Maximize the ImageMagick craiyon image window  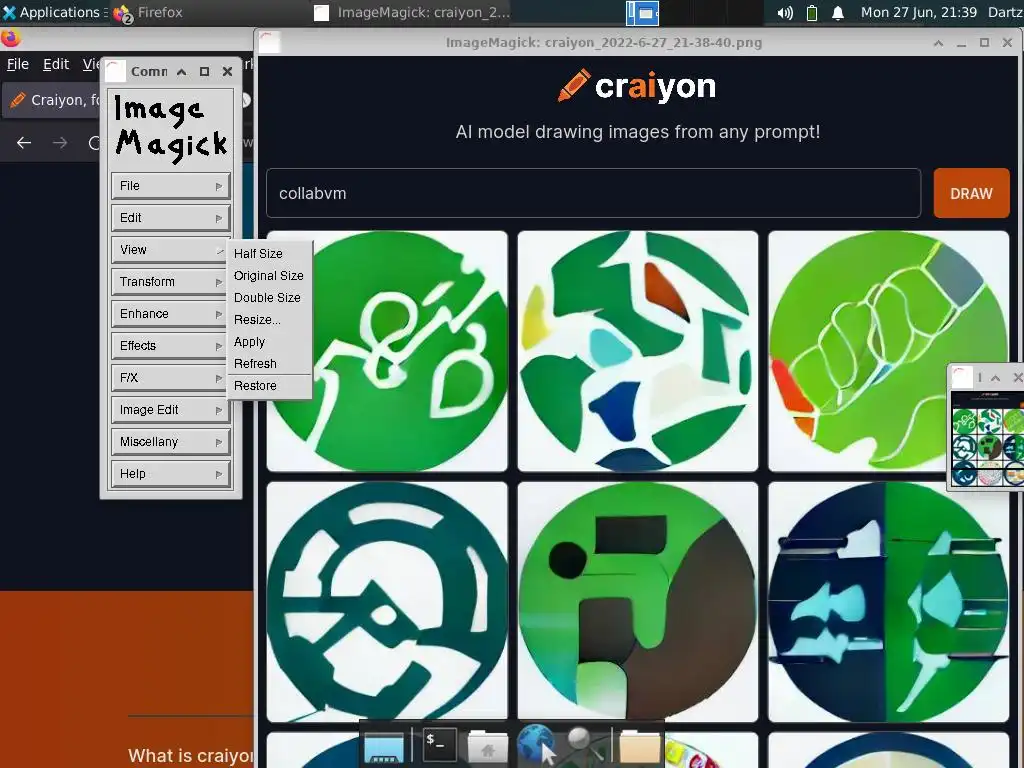coord(984,43)
